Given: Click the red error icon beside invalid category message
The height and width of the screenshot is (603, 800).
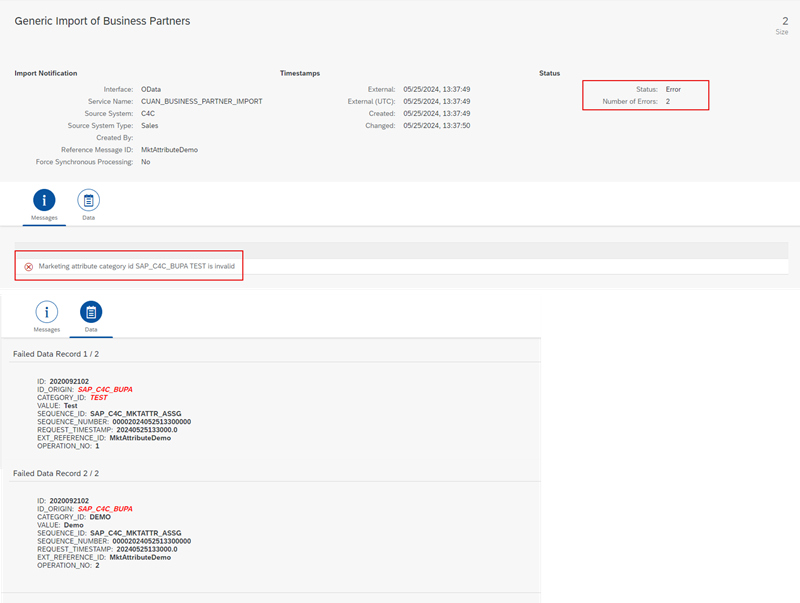Looking at the screenshot, I should click(29, 267).
